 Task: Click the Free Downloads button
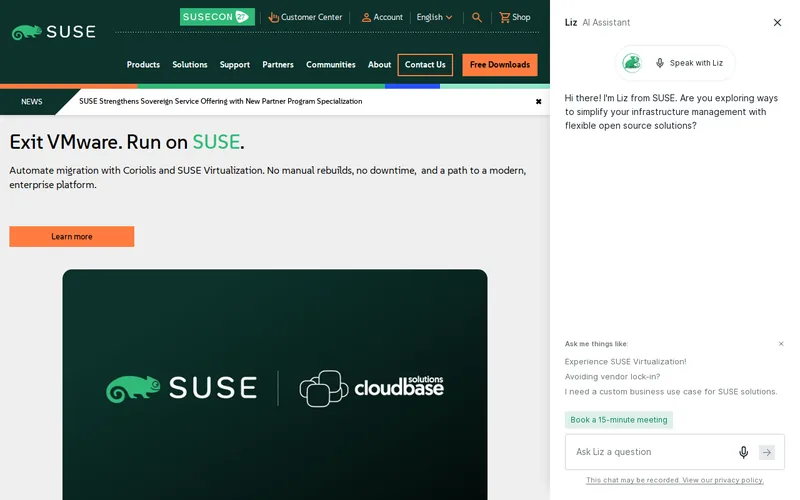pos(499,65)
